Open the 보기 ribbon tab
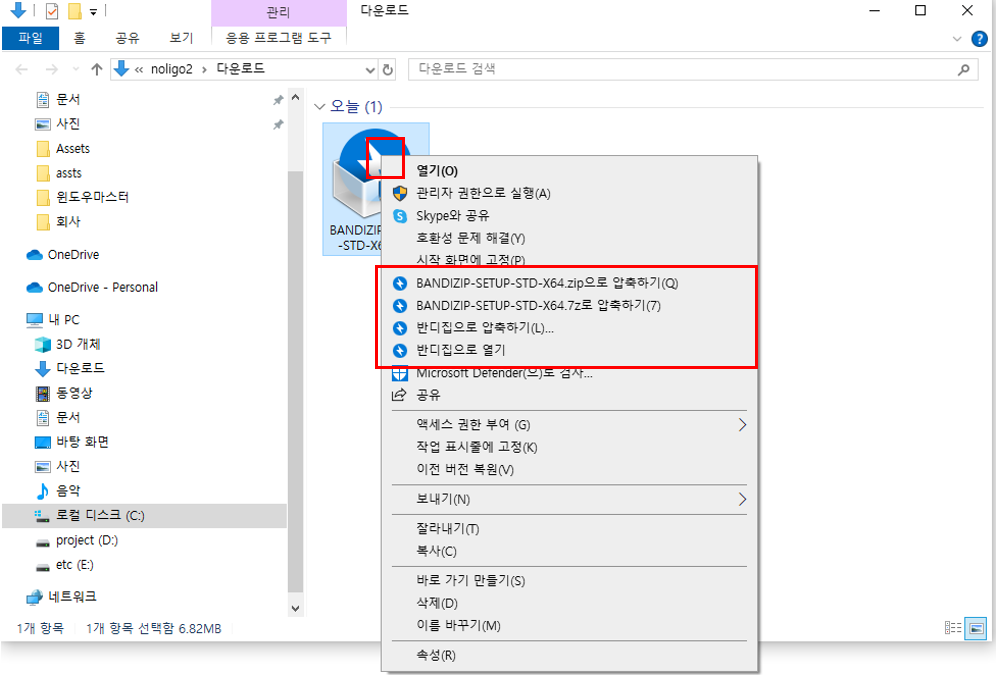This screenshot has height=677, width=1002. [x=181, y=38]
